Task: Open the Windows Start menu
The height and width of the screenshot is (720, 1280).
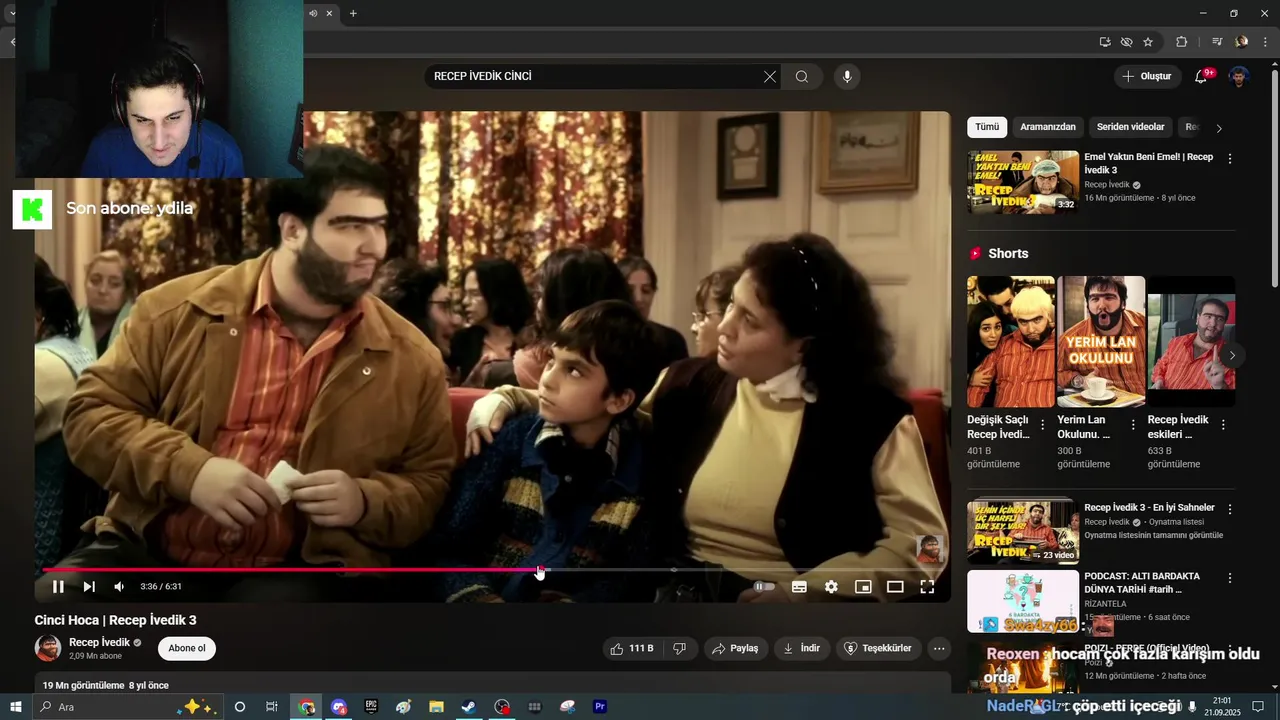Action: pos(16,707)
